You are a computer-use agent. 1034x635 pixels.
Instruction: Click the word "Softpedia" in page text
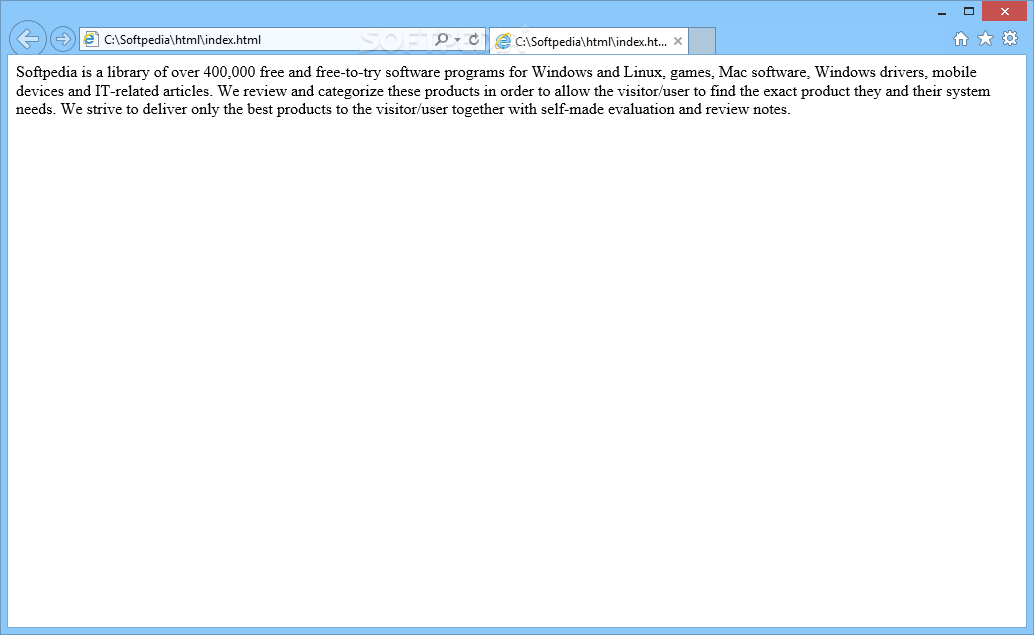pos(46,73)
